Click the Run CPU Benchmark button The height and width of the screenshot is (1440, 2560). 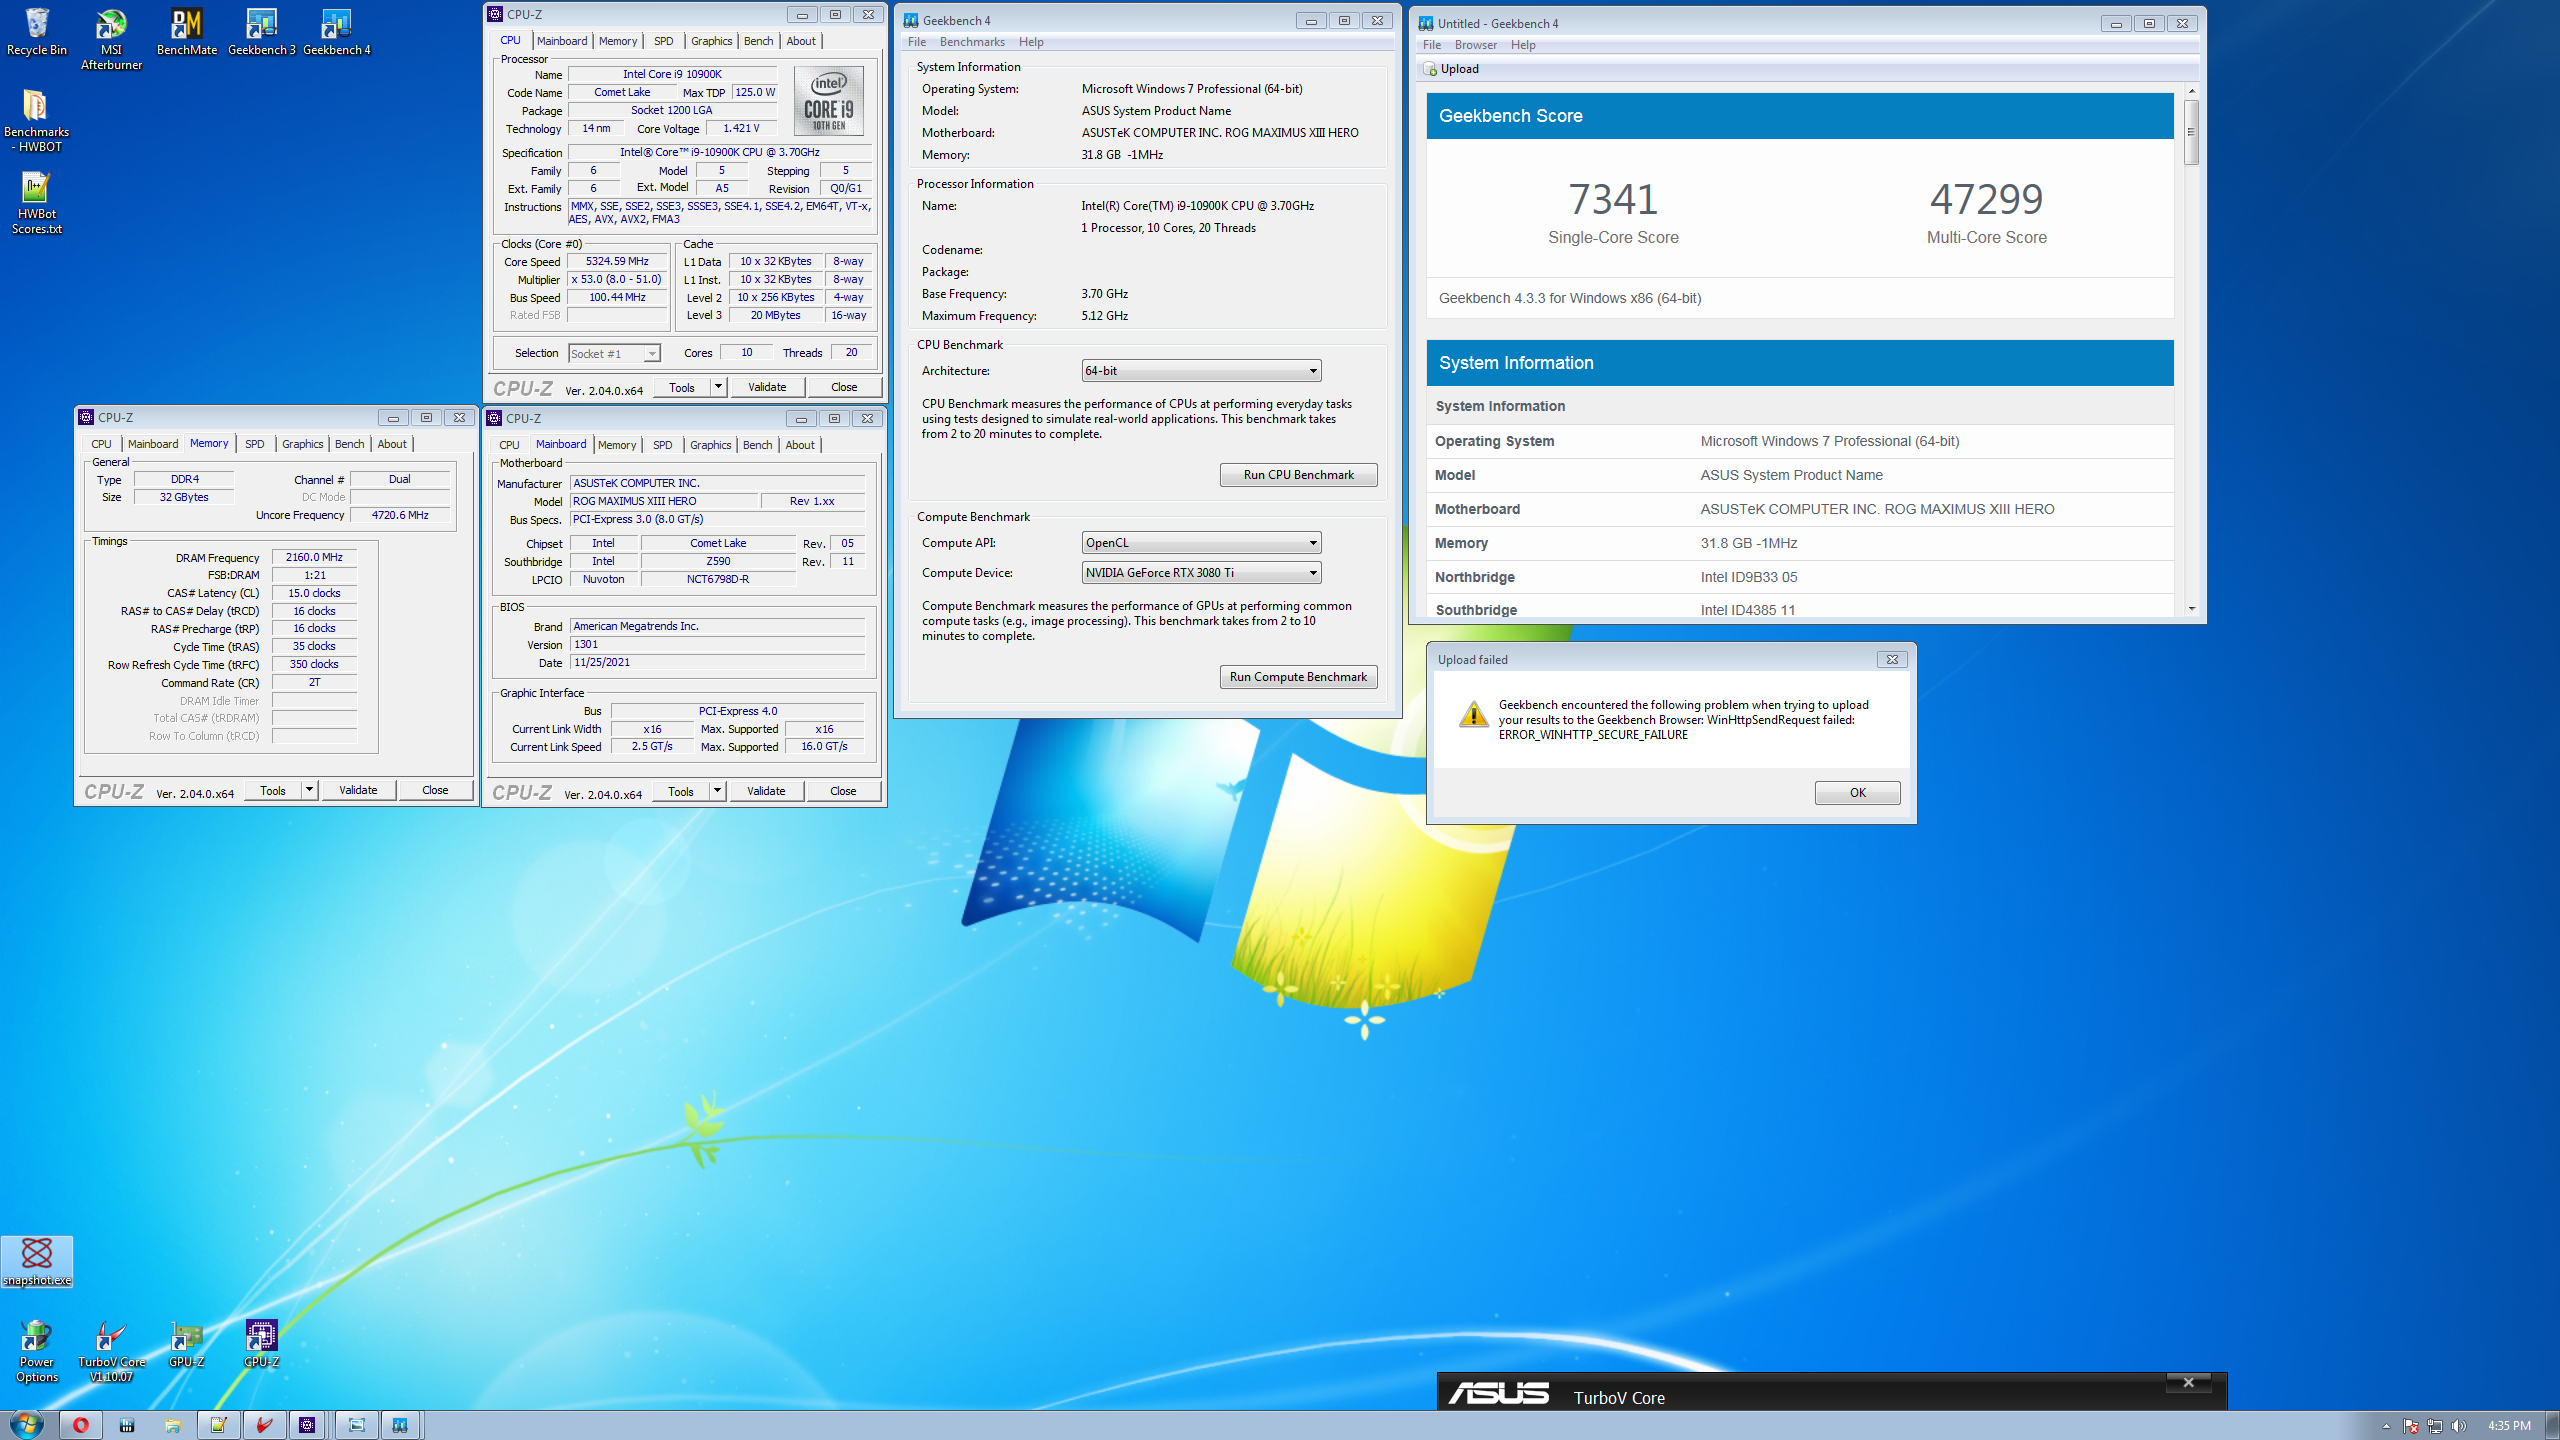[x=1298, y=475]
